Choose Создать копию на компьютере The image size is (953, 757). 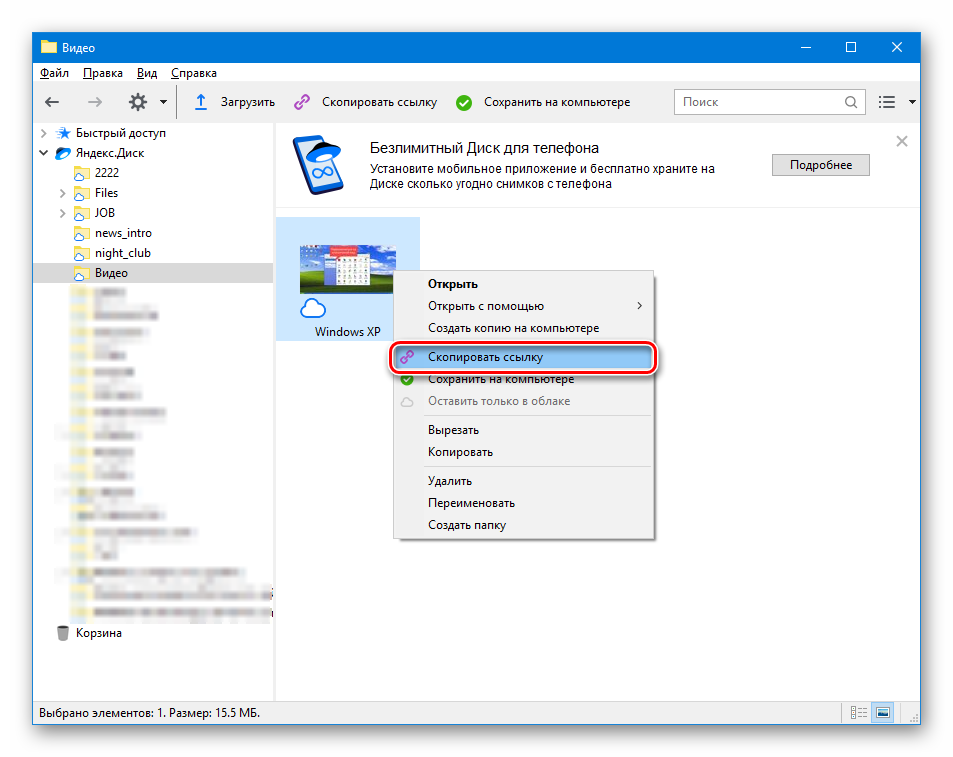pyautogui.click(x=523, y=327)
